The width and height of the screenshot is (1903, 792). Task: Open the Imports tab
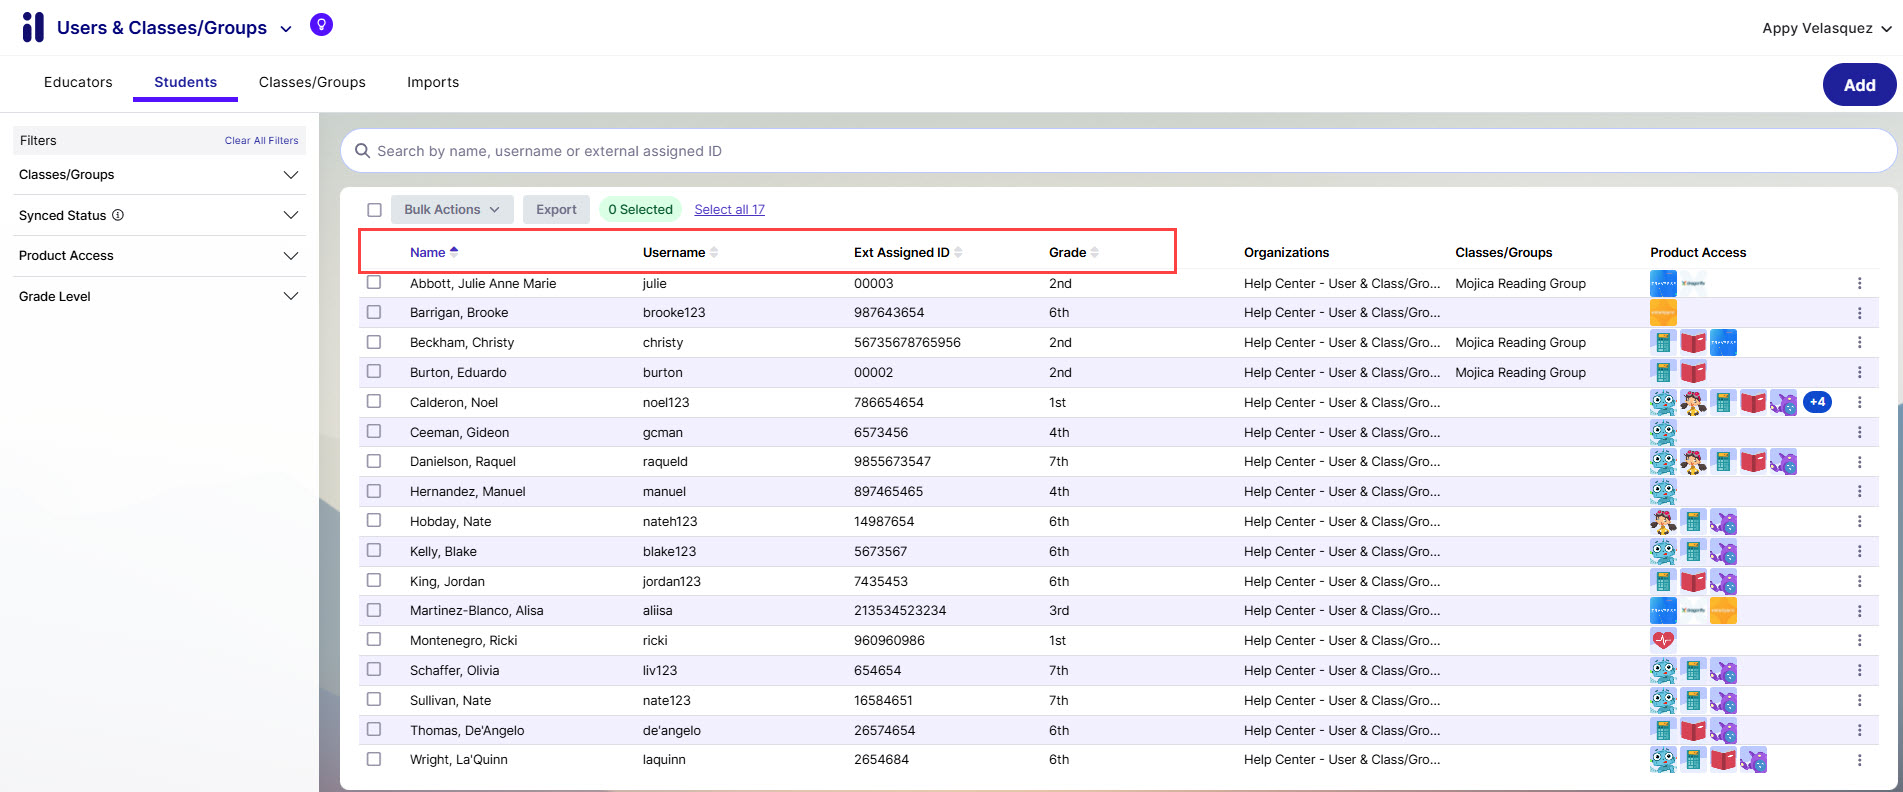(x=433, y=82)
